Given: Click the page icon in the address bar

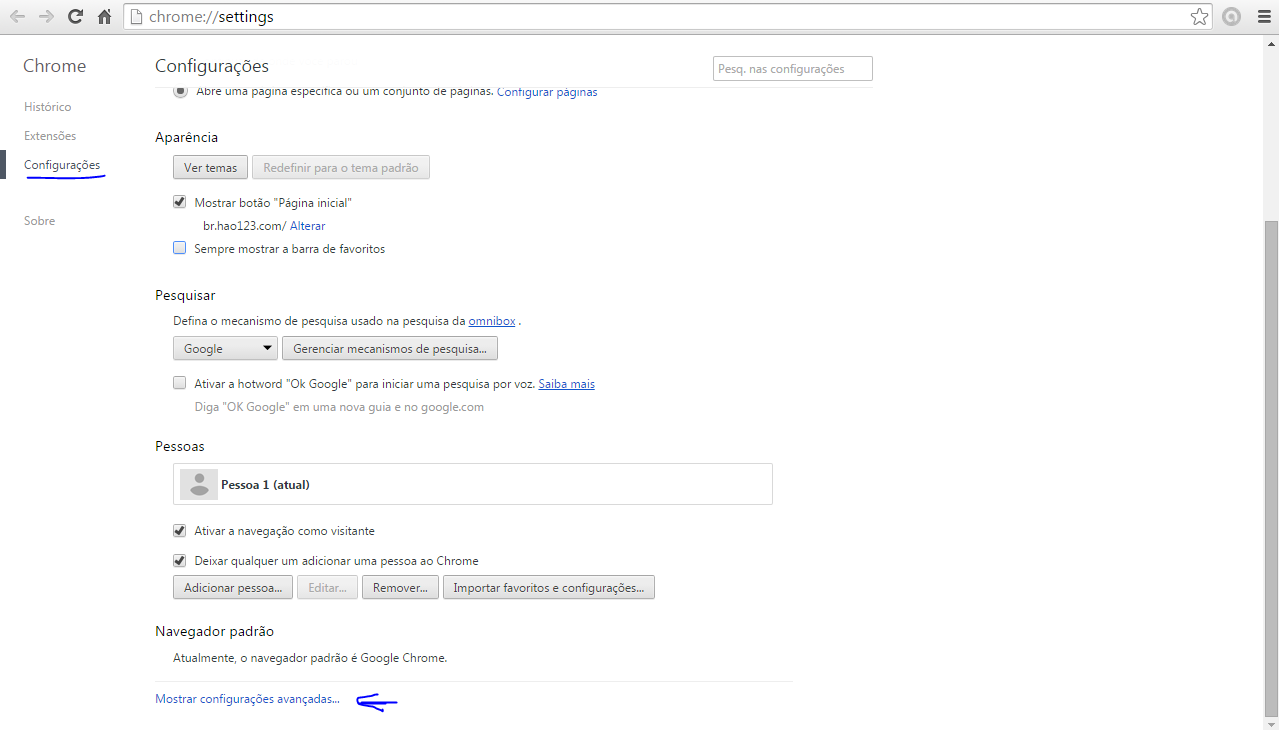Looking at the screenshot, I should 138,17.
